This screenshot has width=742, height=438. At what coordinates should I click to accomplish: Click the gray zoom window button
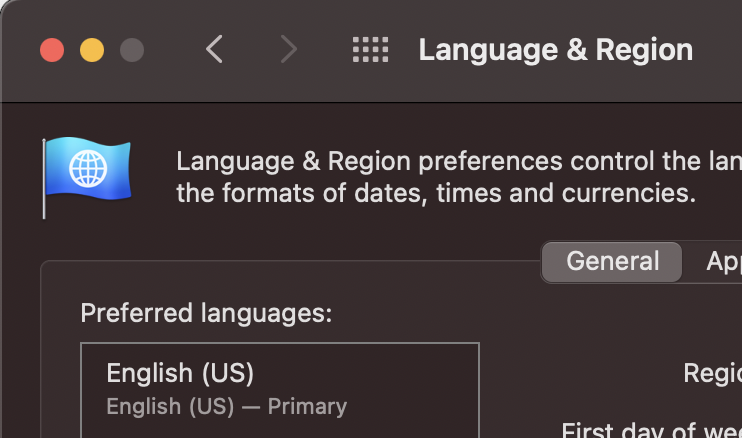click(x=131, y=50)
